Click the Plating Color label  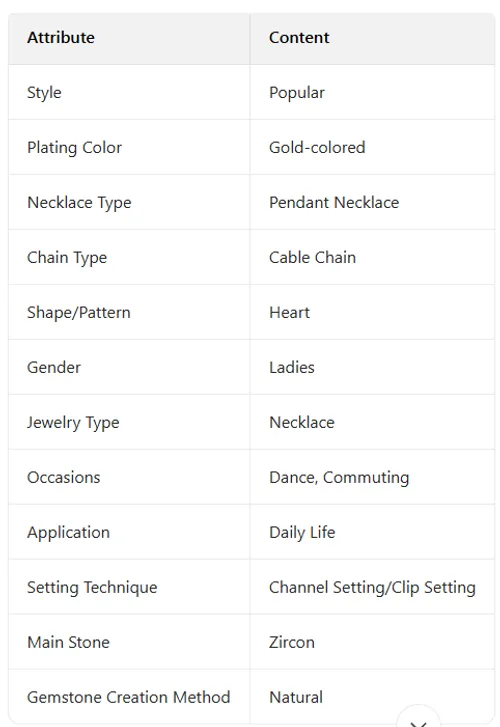coord(74,147)
